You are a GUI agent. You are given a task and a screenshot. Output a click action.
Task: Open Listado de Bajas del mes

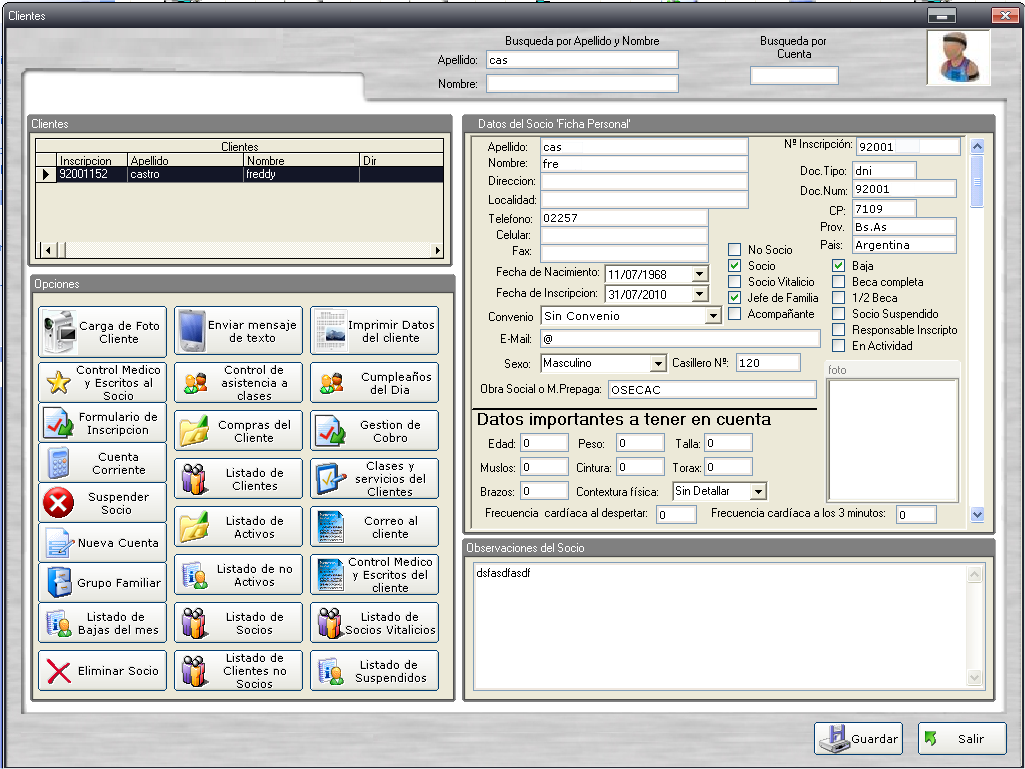(x=103, y=623)
